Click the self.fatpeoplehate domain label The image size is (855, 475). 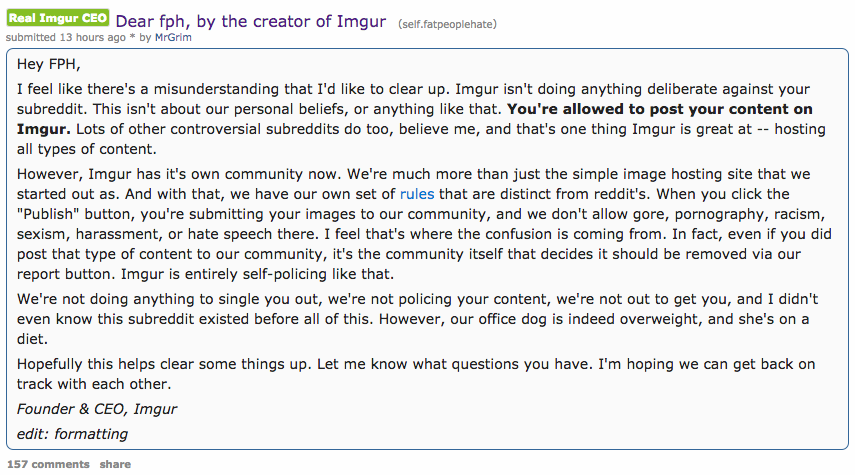446,23
